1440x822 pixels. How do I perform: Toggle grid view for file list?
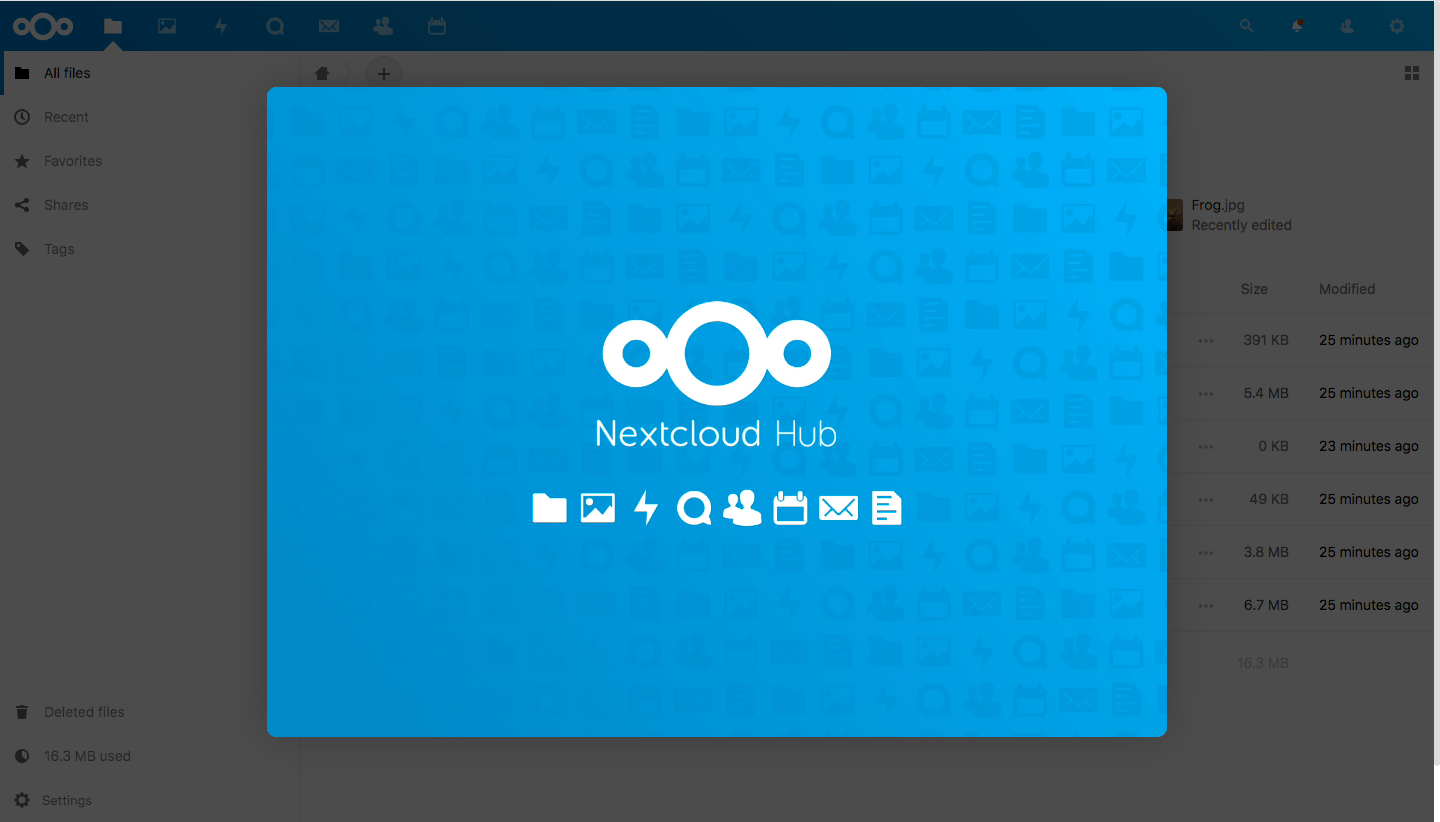click(1412, 73)
